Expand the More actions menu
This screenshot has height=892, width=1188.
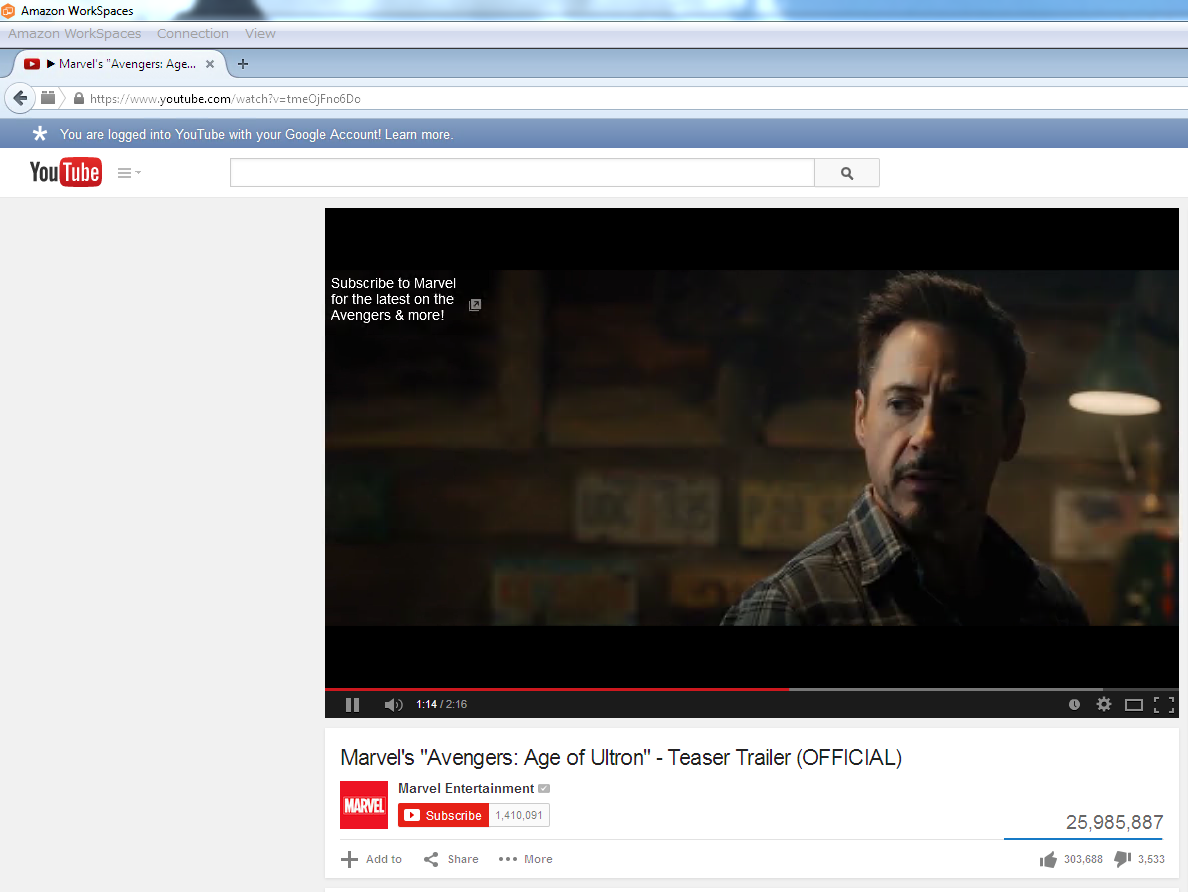(x=526, y=859)
